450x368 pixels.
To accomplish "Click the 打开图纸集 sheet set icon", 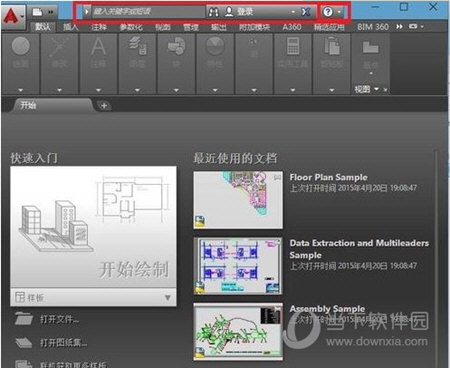I will point(24,342).
